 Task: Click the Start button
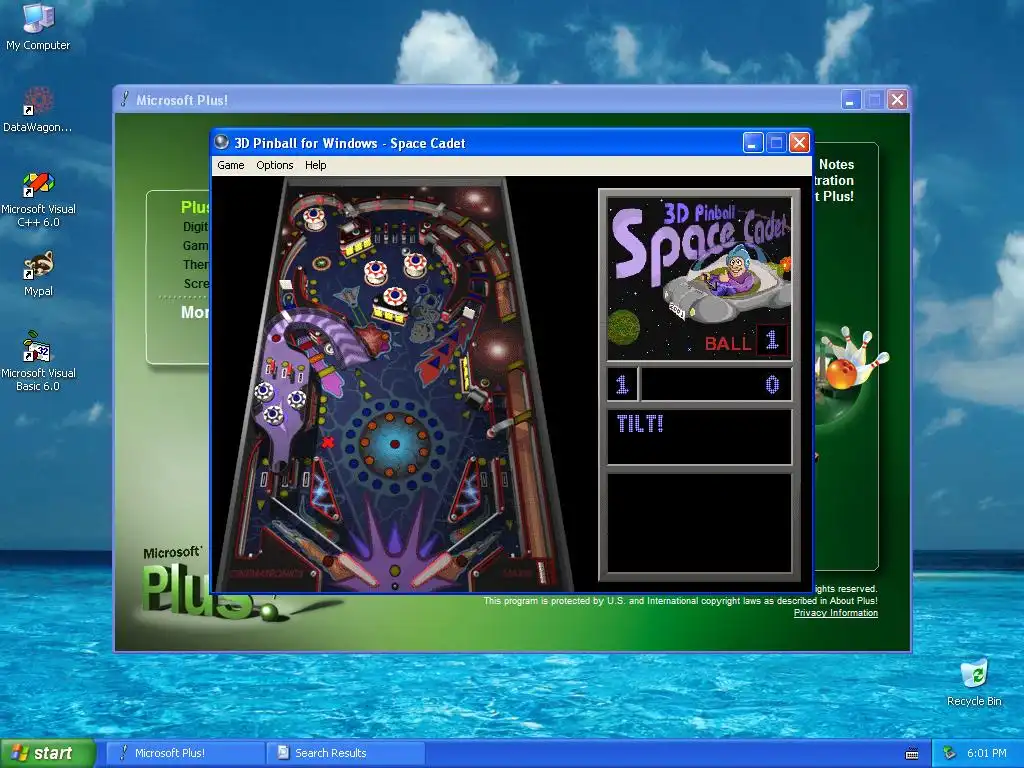click(47, 753)
